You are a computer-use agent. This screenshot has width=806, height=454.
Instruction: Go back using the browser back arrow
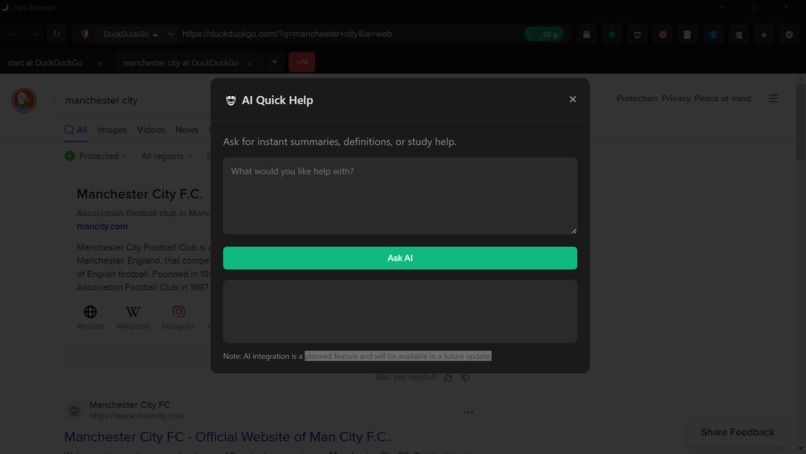point(11,34)
